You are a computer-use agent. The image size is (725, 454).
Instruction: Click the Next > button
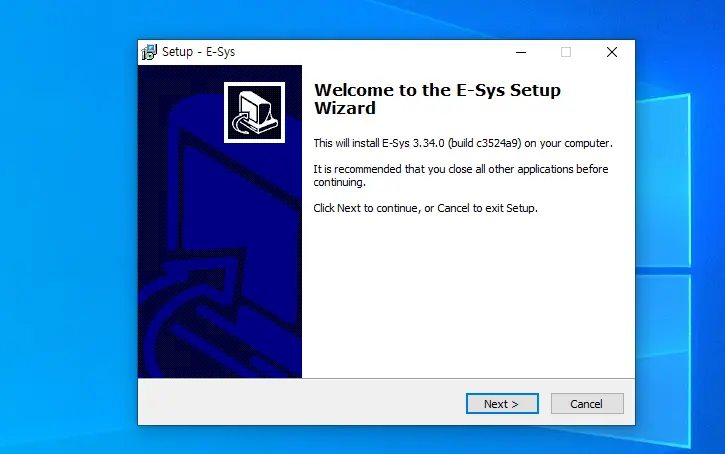click(x=502, y=404)
